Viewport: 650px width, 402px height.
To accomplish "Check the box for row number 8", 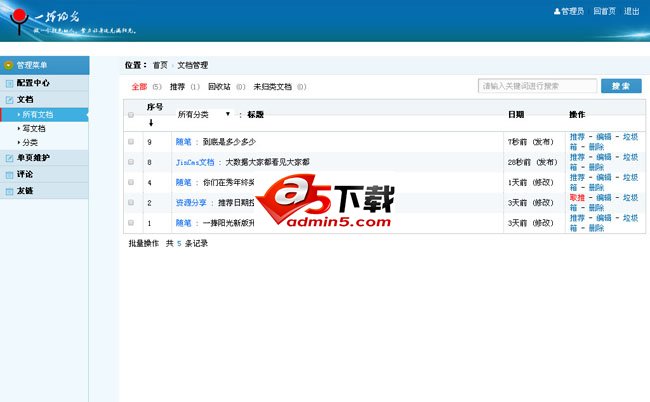I will (131, 162).
